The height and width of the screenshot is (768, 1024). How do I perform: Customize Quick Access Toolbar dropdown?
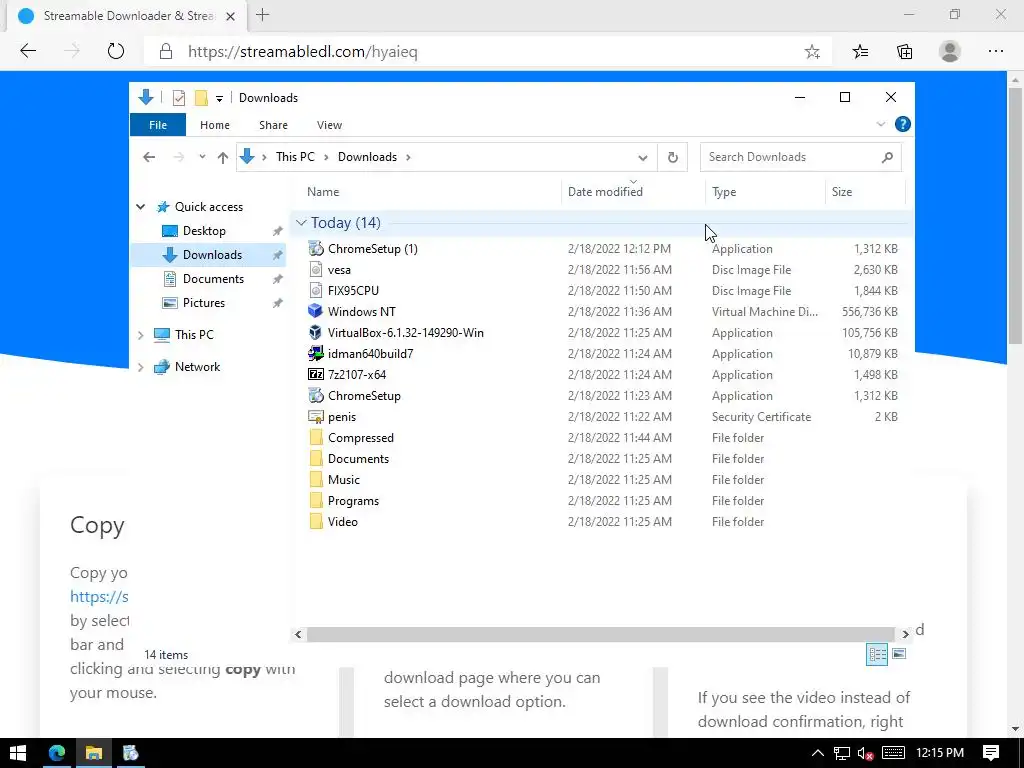click(219, 99)
